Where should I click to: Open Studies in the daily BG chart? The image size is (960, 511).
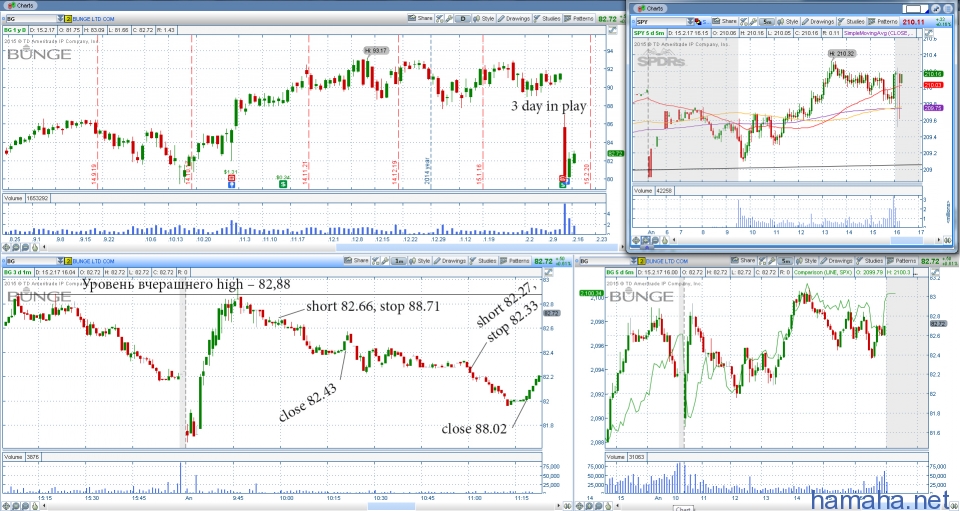(547, 18)
